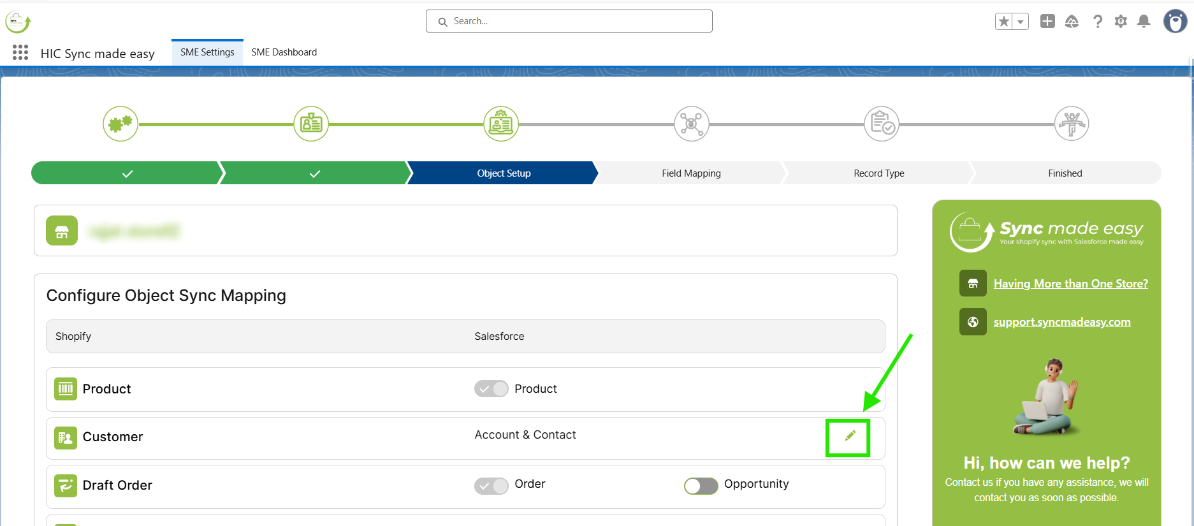Click the Draft Order row label
This screenshot has width=1194, height=526.
[x=117, y=485]
